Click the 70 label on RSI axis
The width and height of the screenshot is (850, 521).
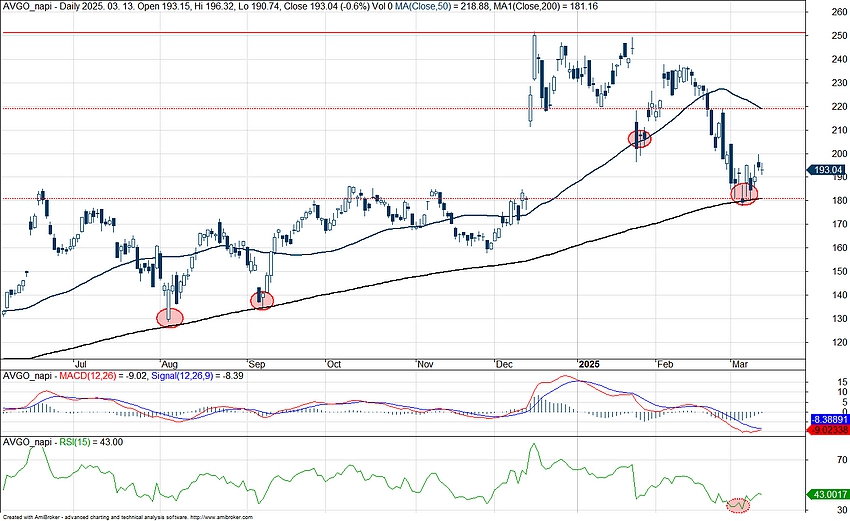[842, 460]
